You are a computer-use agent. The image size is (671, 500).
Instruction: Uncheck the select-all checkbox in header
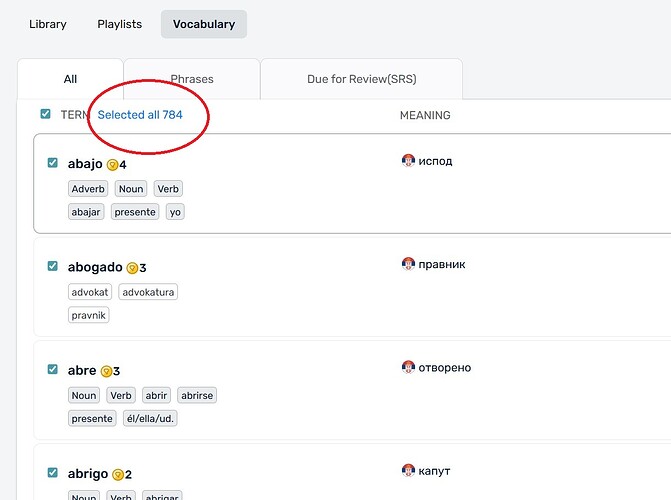45,114
